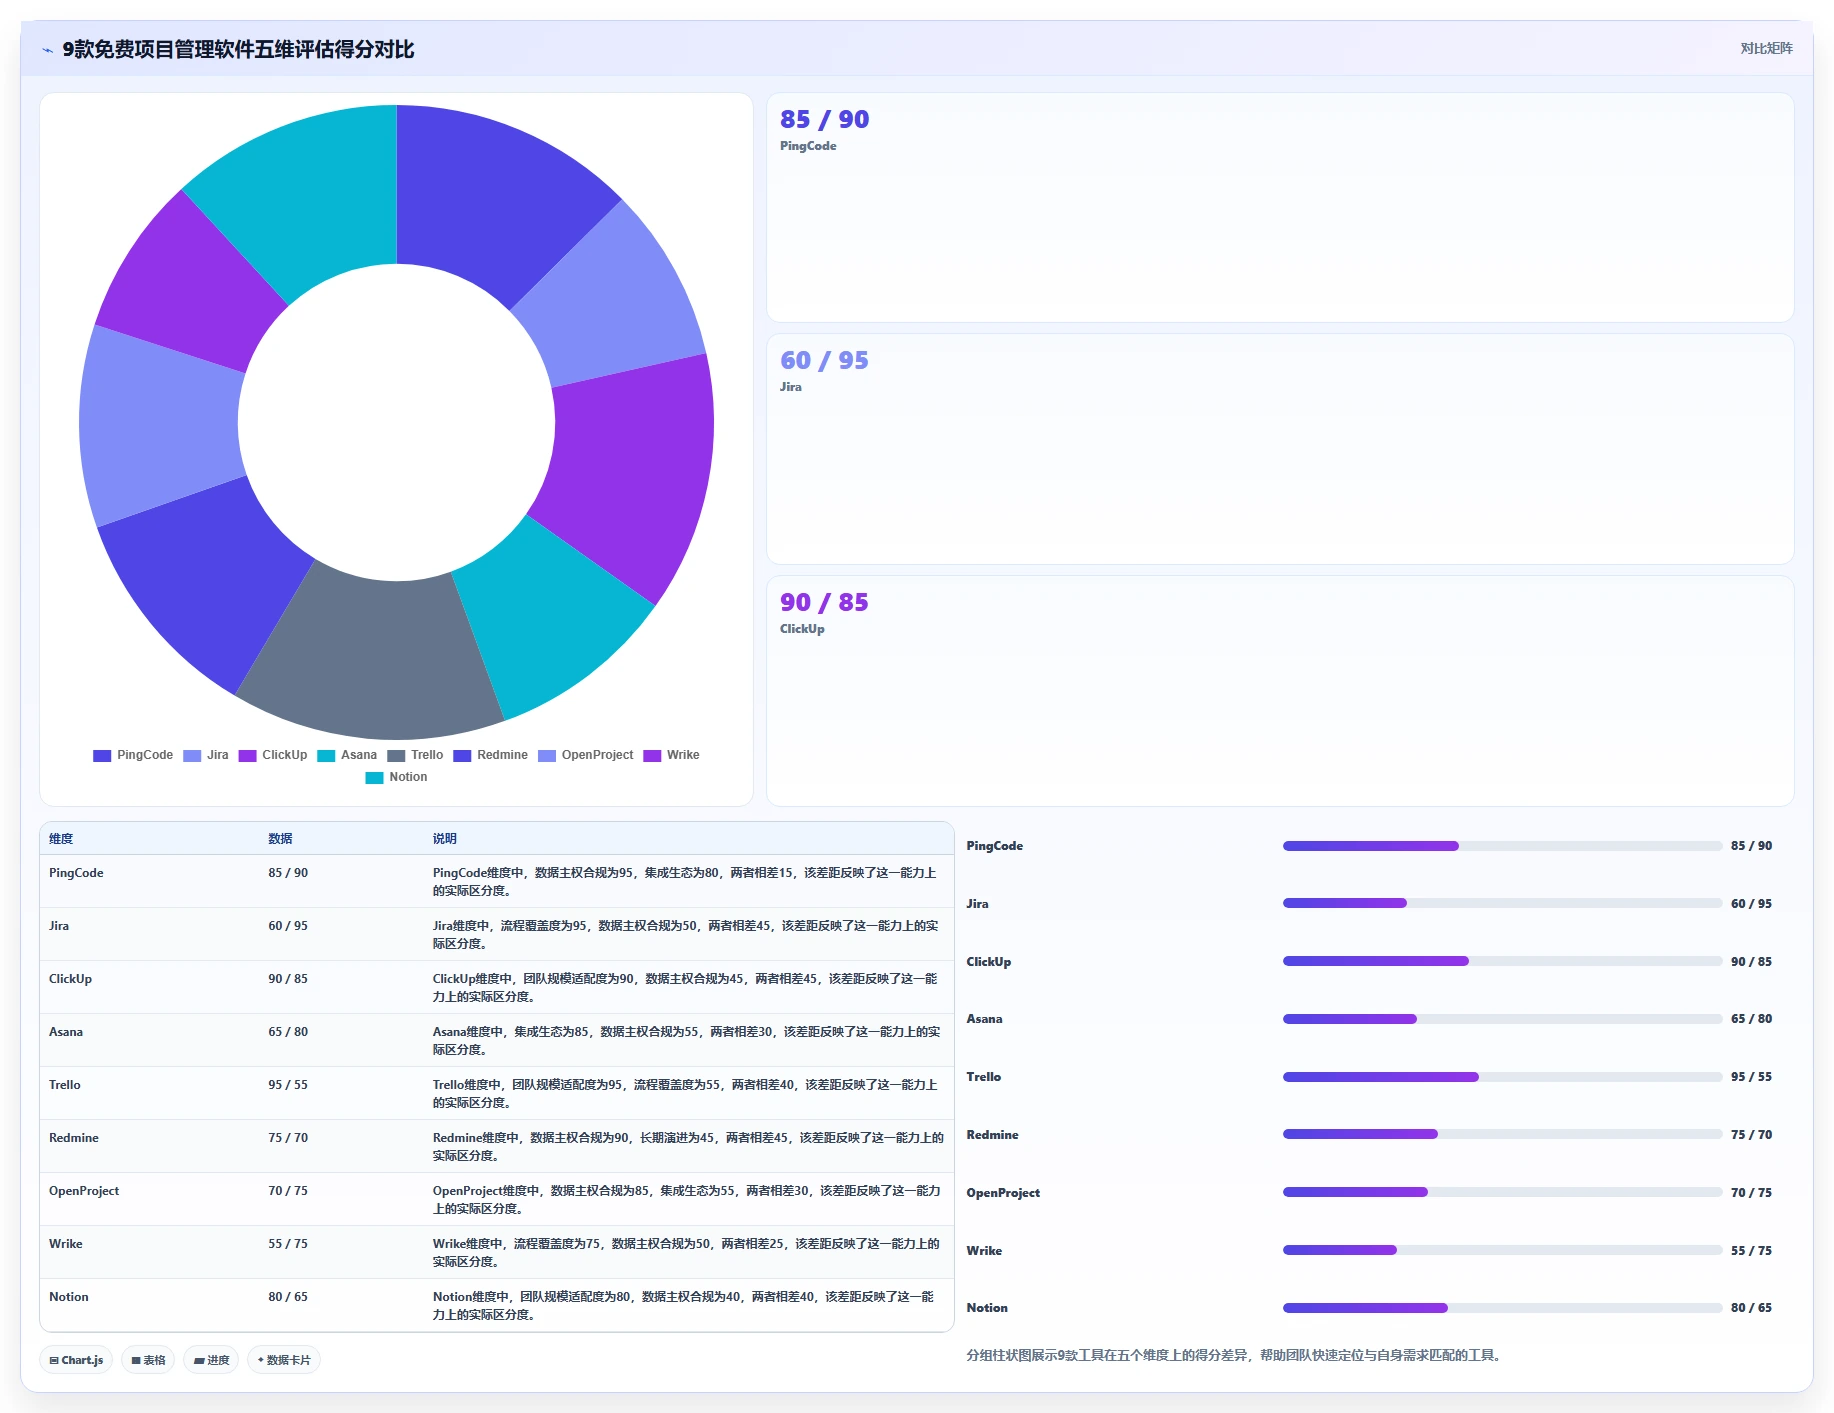This screenshot has width=1834, height=1413.
Task: Hide Redmine using its legend entry
Action: pyautogui.click(x=490, y=755)
